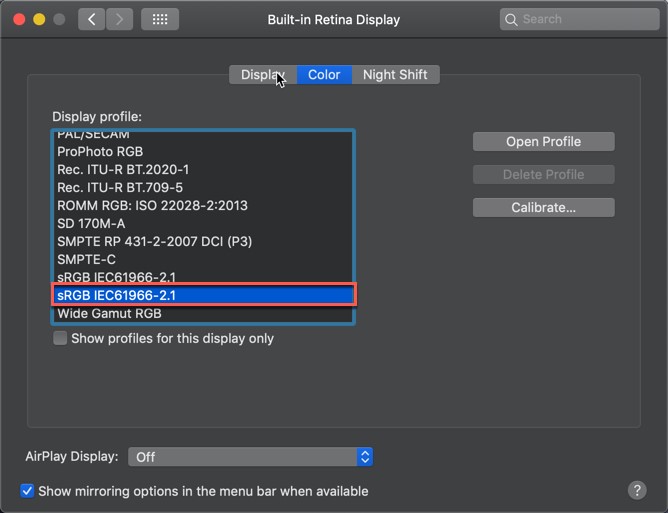Uncheck Show mirroring options in menu bar

[27, 491]
